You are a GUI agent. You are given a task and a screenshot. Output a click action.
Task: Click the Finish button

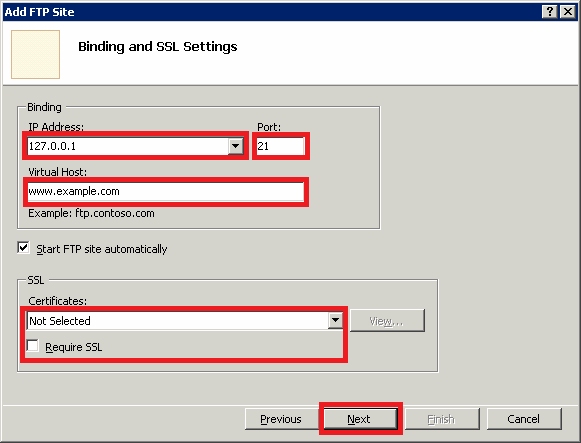pyautogui.click(x=442, y=419)
